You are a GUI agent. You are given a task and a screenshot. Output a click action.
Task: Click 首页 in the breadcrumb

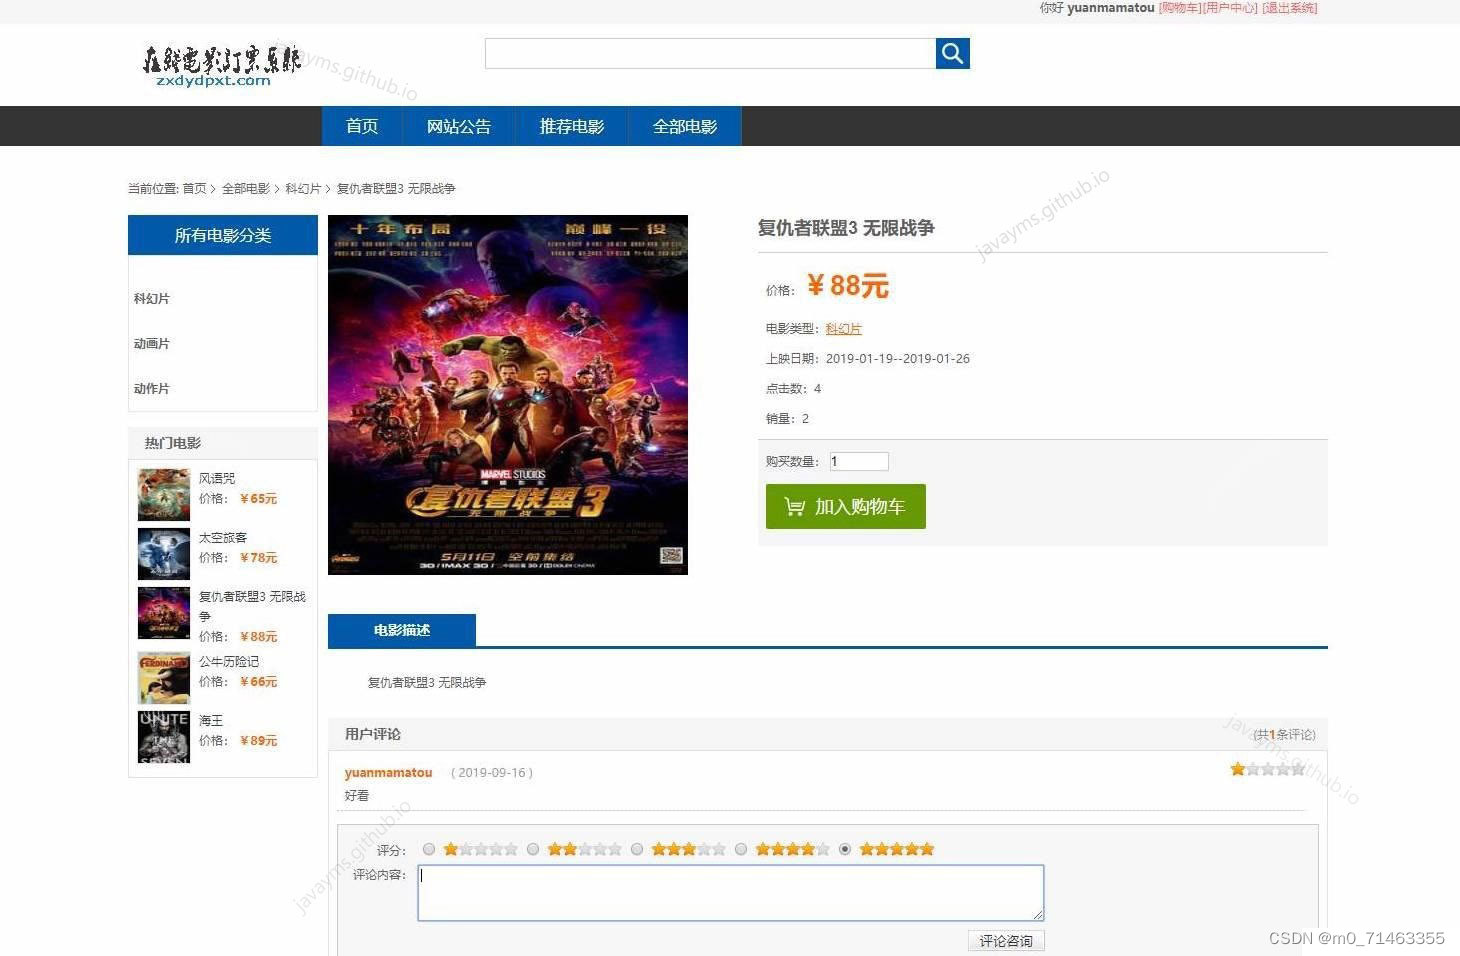(x=194, y=188)
